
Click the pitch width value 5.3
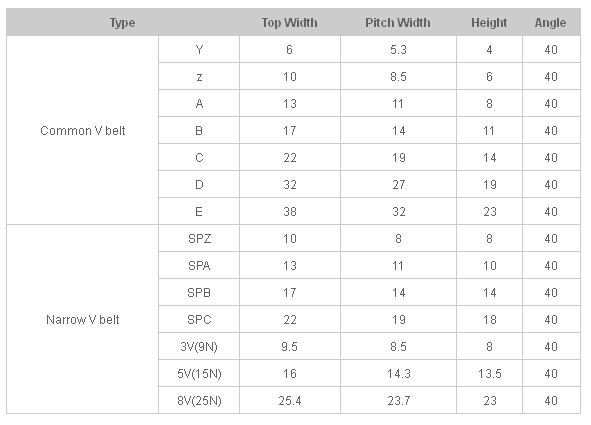point(398,49)
